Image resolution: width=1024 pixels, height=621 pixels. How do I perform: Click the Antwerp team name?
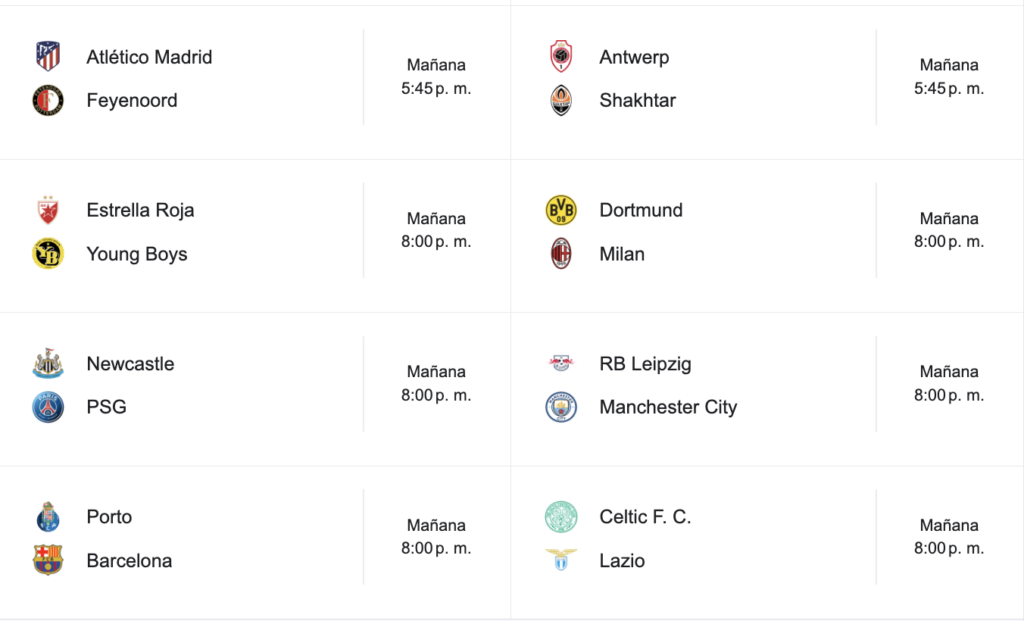coord(634,57)
